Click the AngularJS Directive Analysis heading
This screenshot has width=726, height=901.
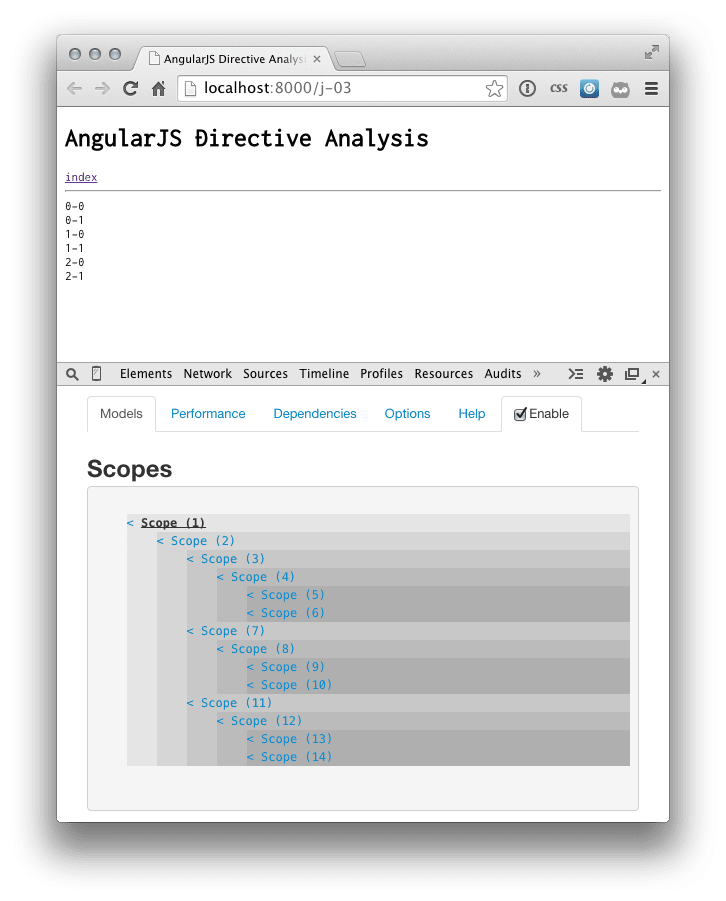pos(247,138)
